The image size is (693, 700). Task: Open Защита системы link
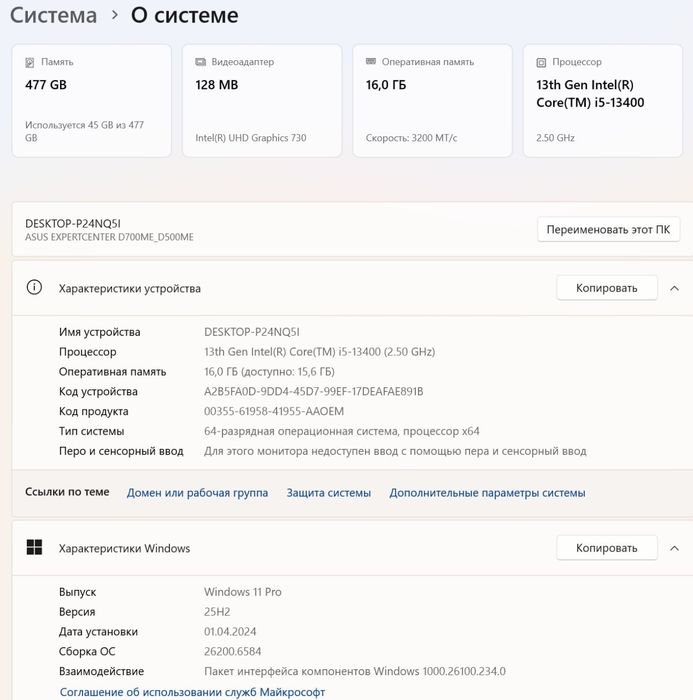328,493
